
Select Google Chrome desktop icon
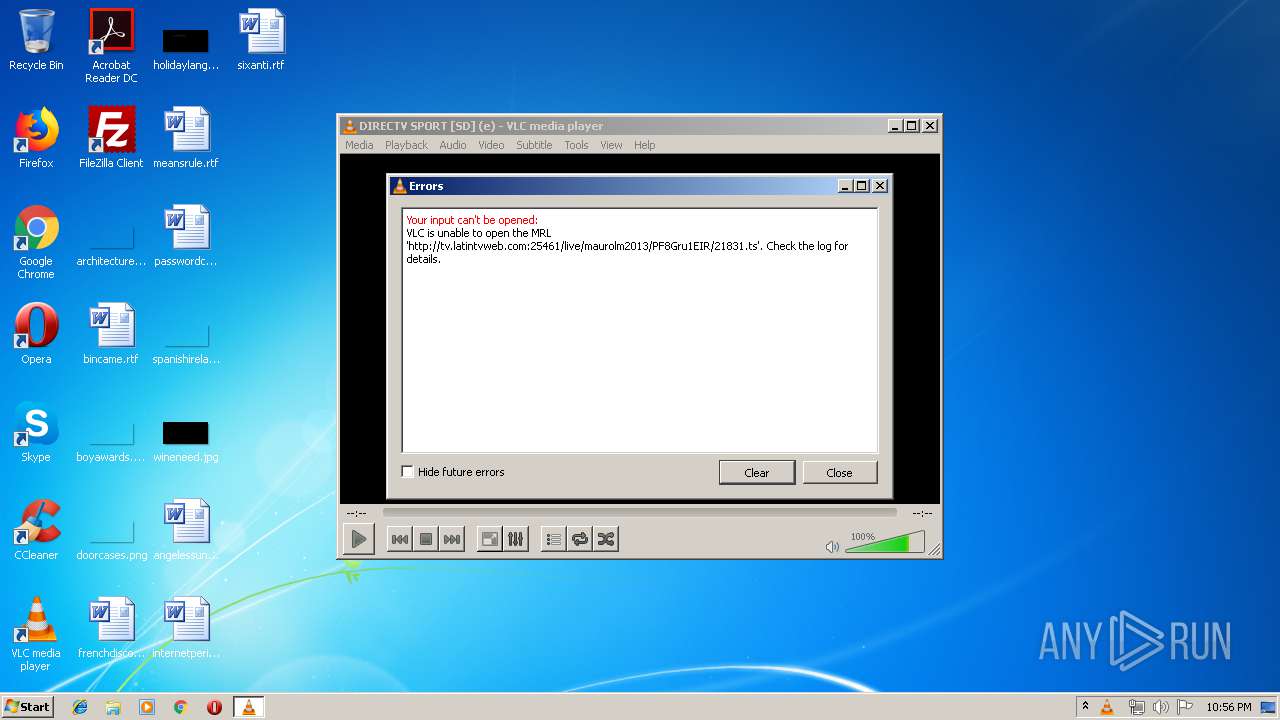tap(36, 243)
